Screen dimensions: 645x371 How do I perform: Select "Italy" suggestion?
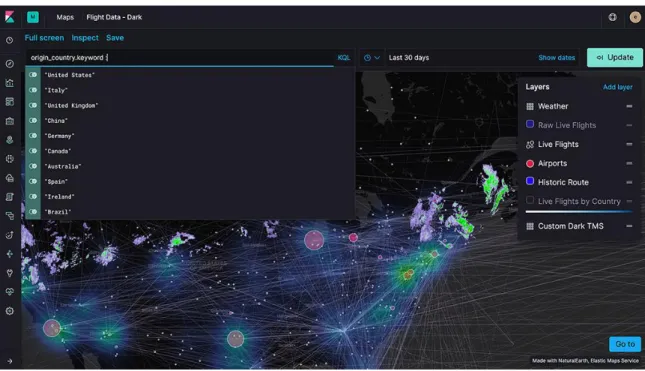190,90
